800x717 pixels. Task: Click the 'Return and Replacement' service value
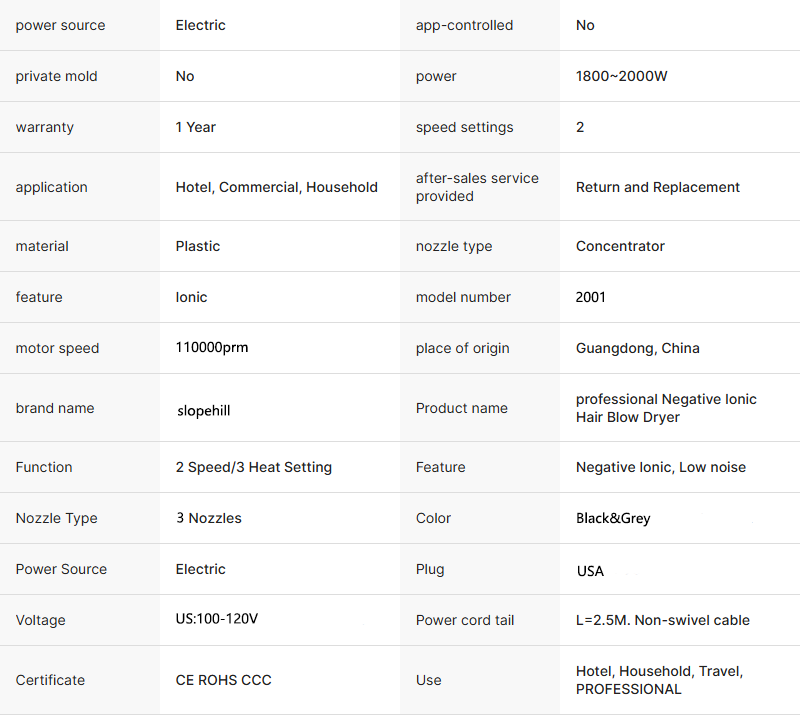click(657, 187)
